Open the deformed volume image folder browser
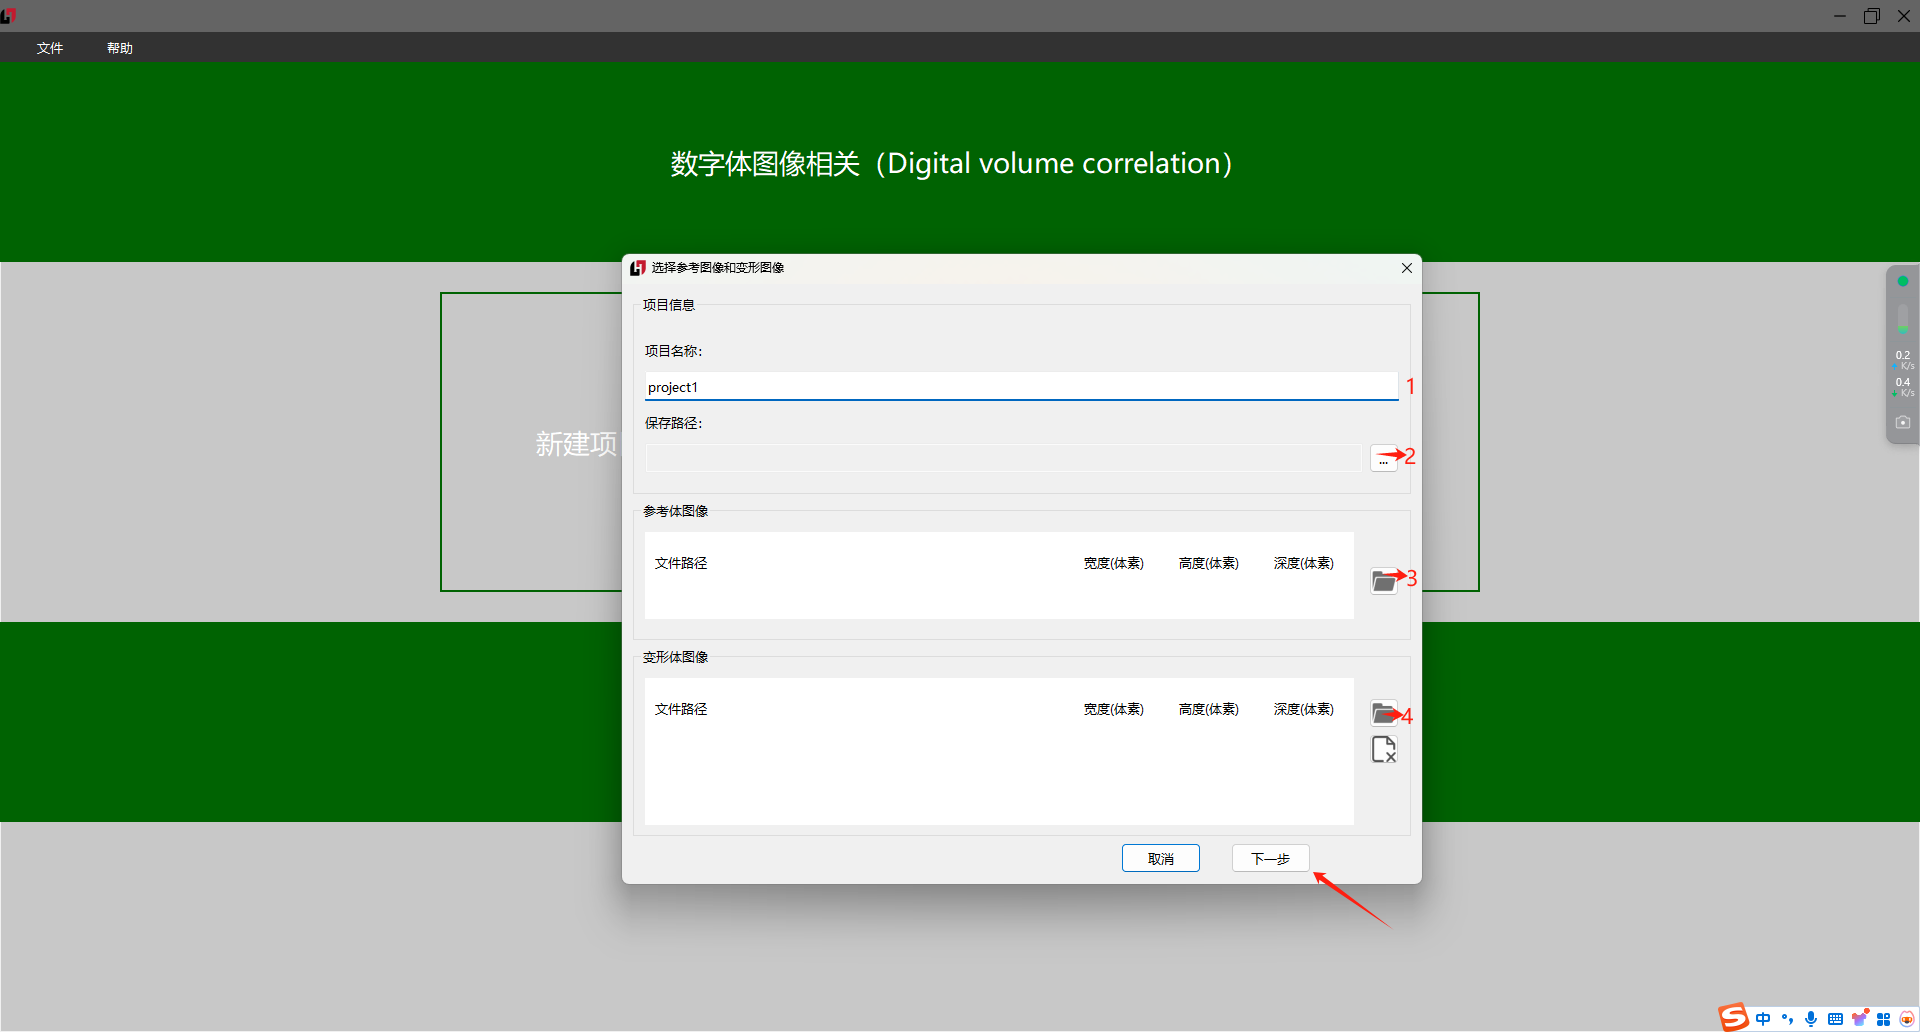1920x1032 pixels. [1383, 713]
